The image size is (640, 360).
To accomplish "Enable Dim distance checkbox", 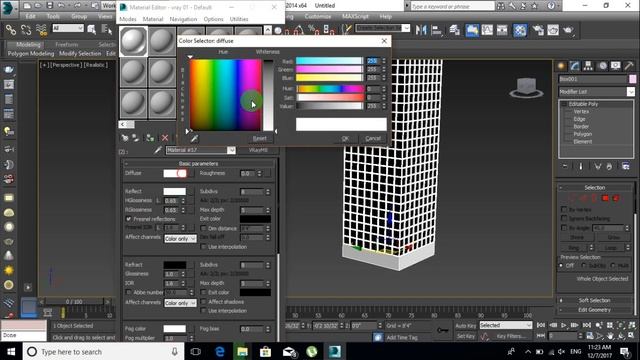I will tap(203, 228).
